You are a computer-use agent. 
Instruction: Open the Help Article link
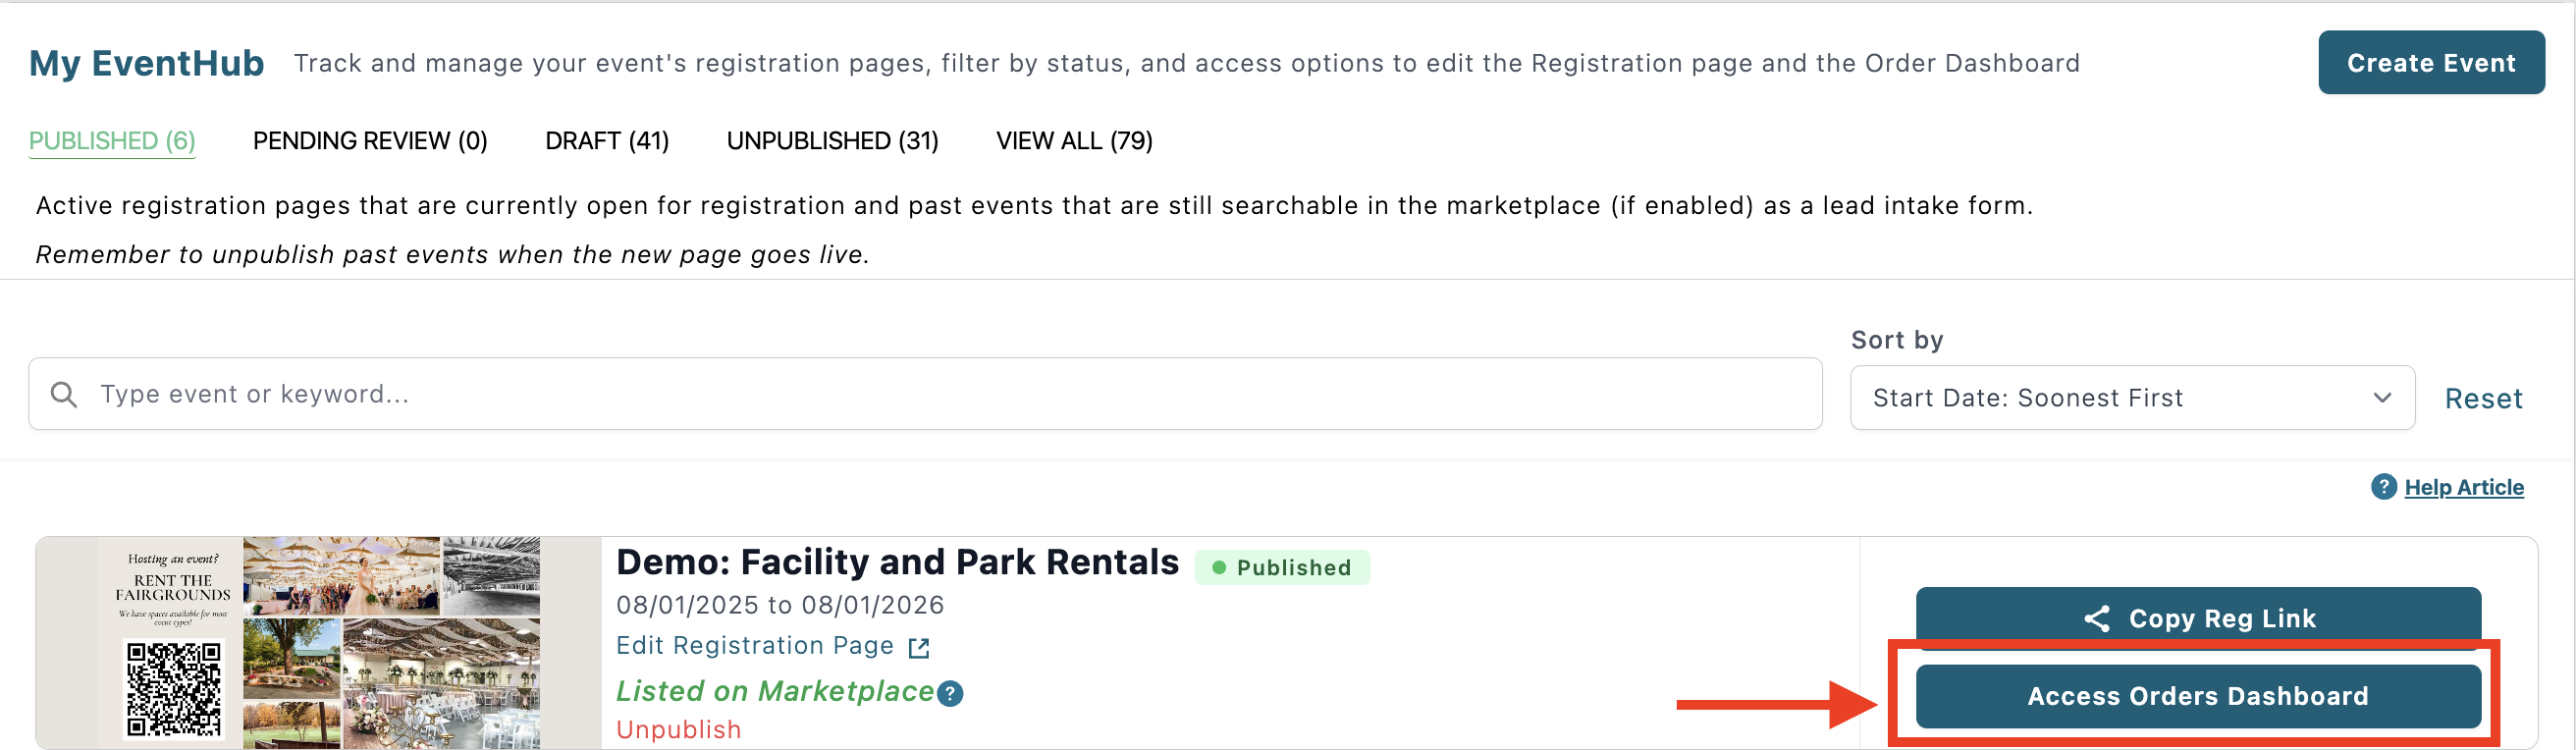tap(2464, 487)
